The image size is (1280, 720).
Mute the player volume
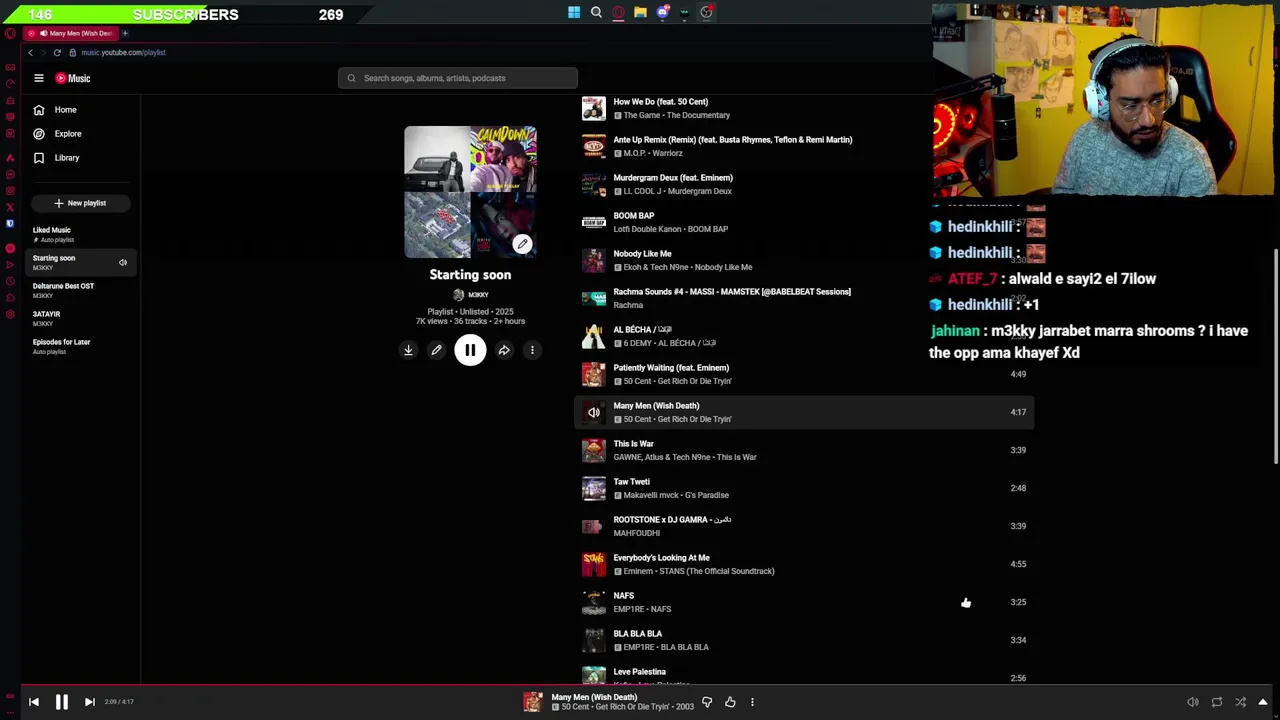(x=1192, y=702)
